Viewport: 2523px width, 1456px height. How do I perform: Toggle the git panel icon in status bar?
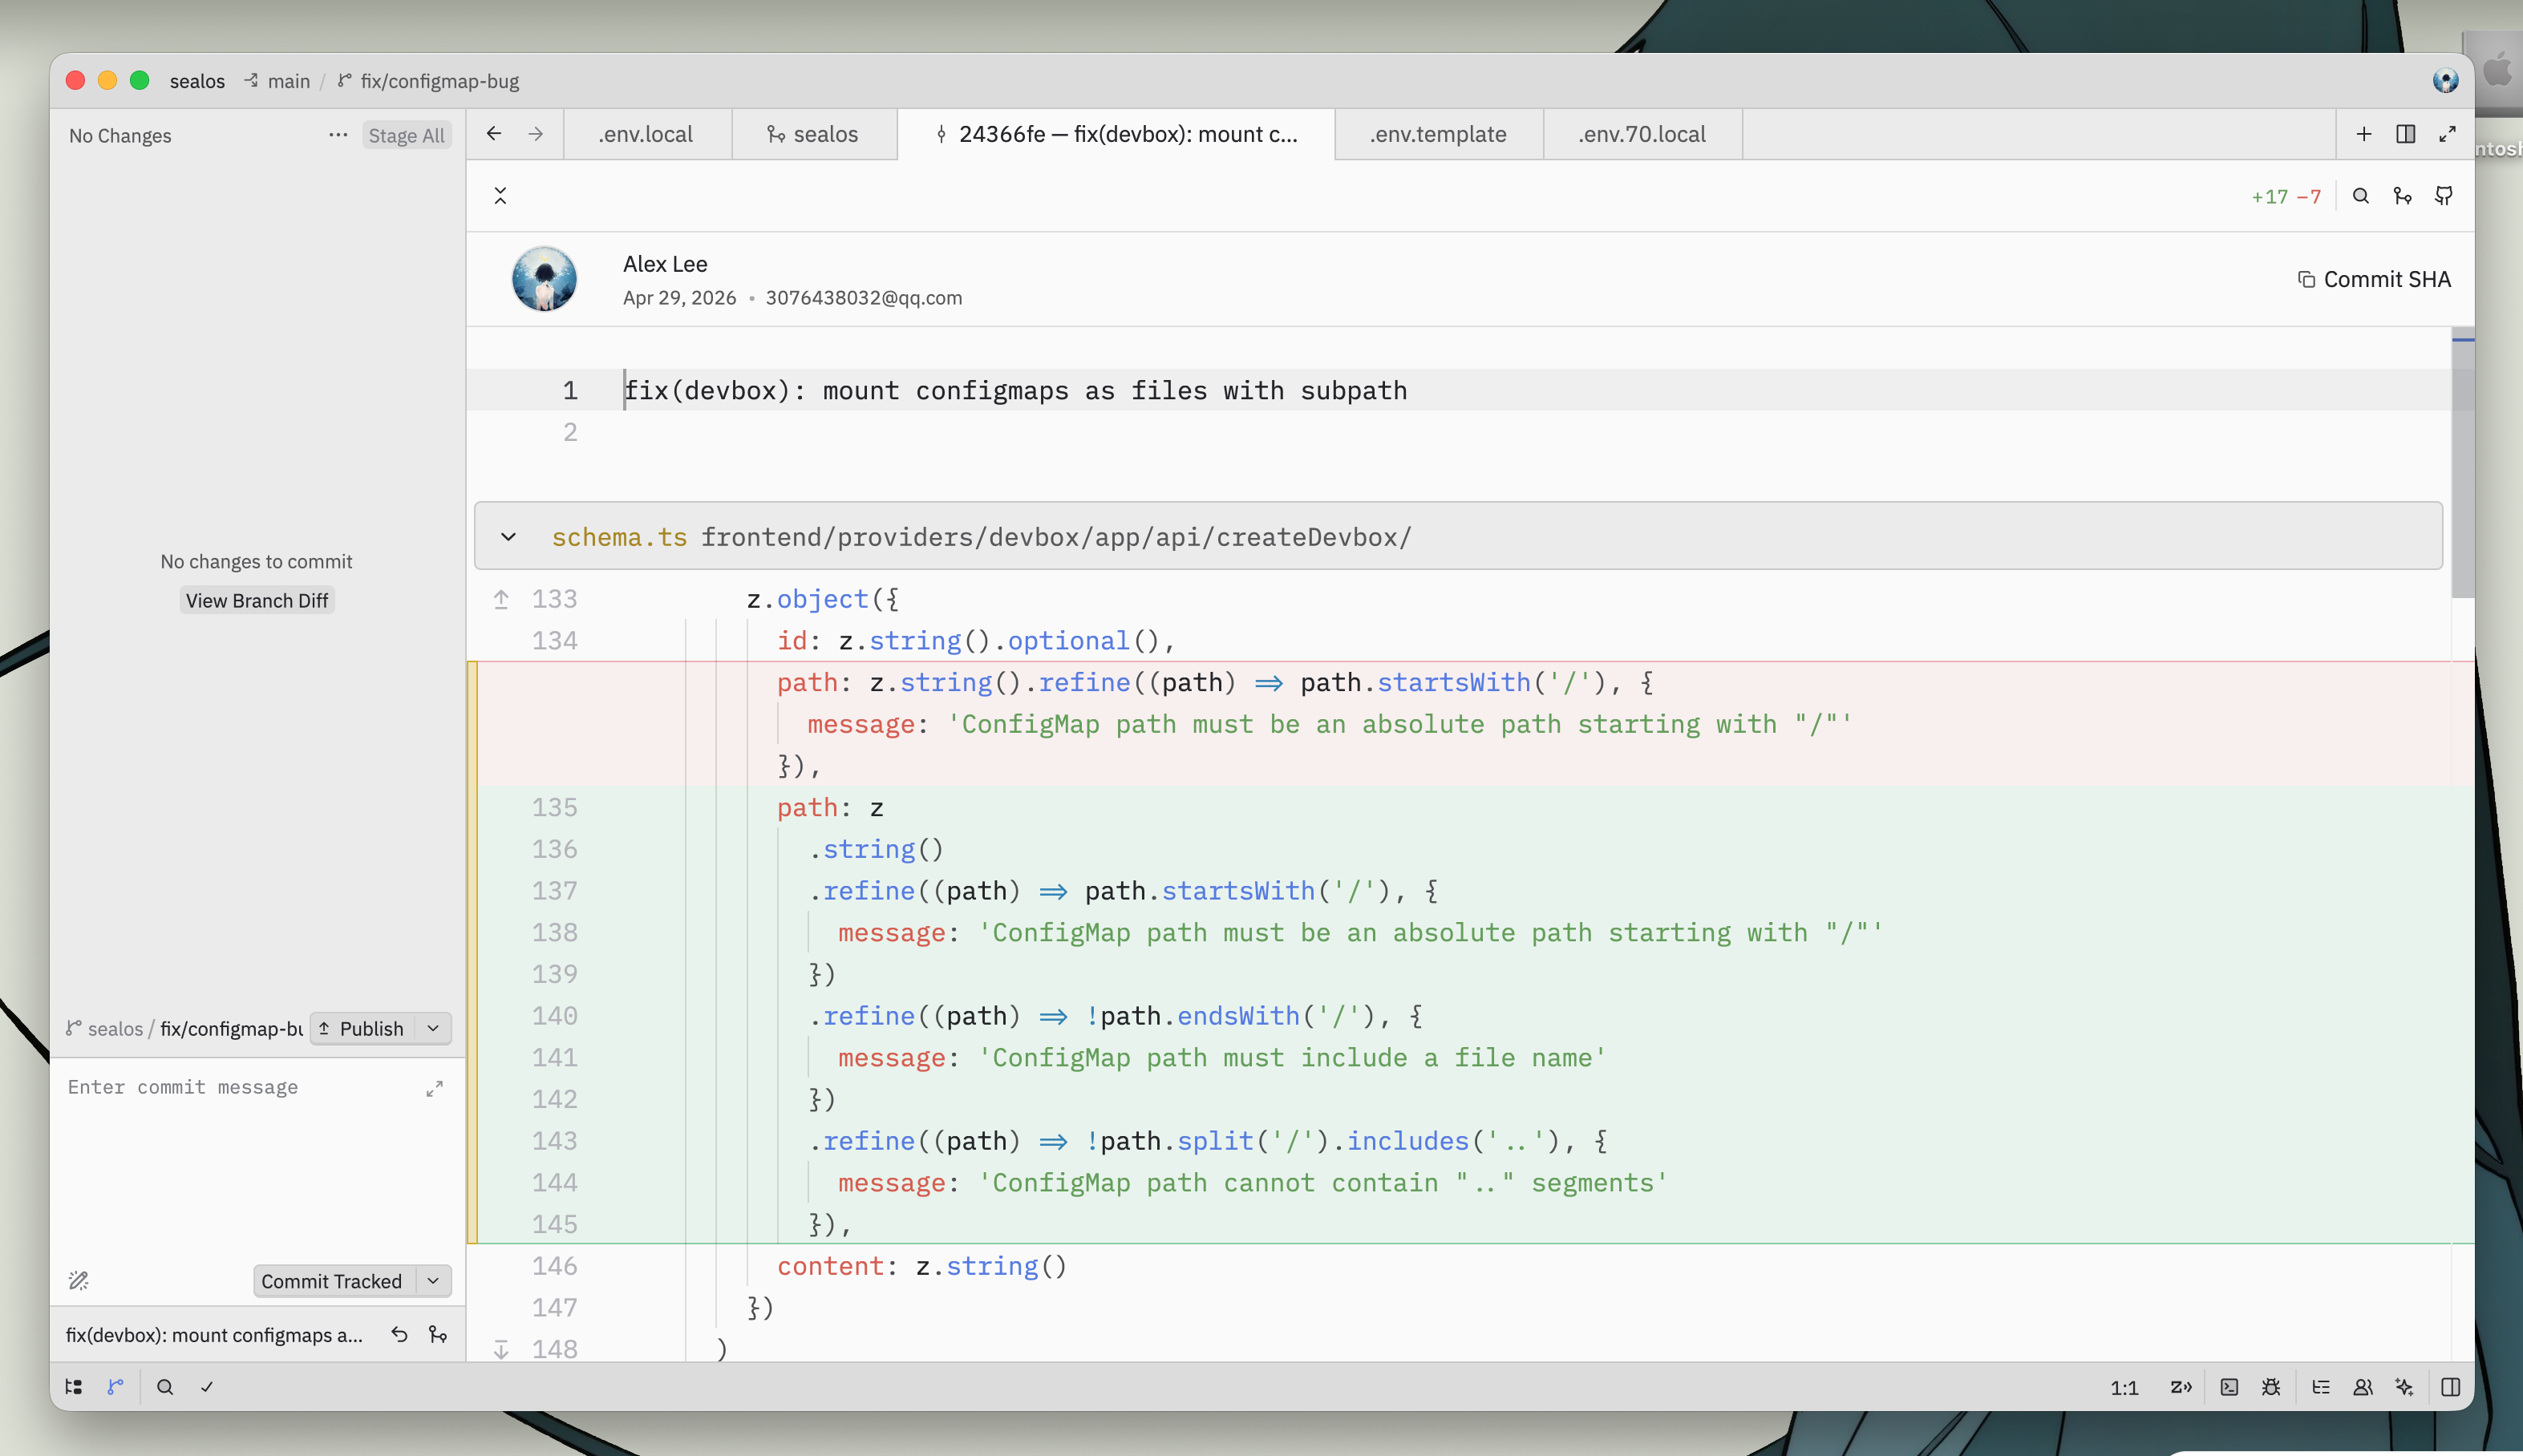click(x=116, y=1387)
